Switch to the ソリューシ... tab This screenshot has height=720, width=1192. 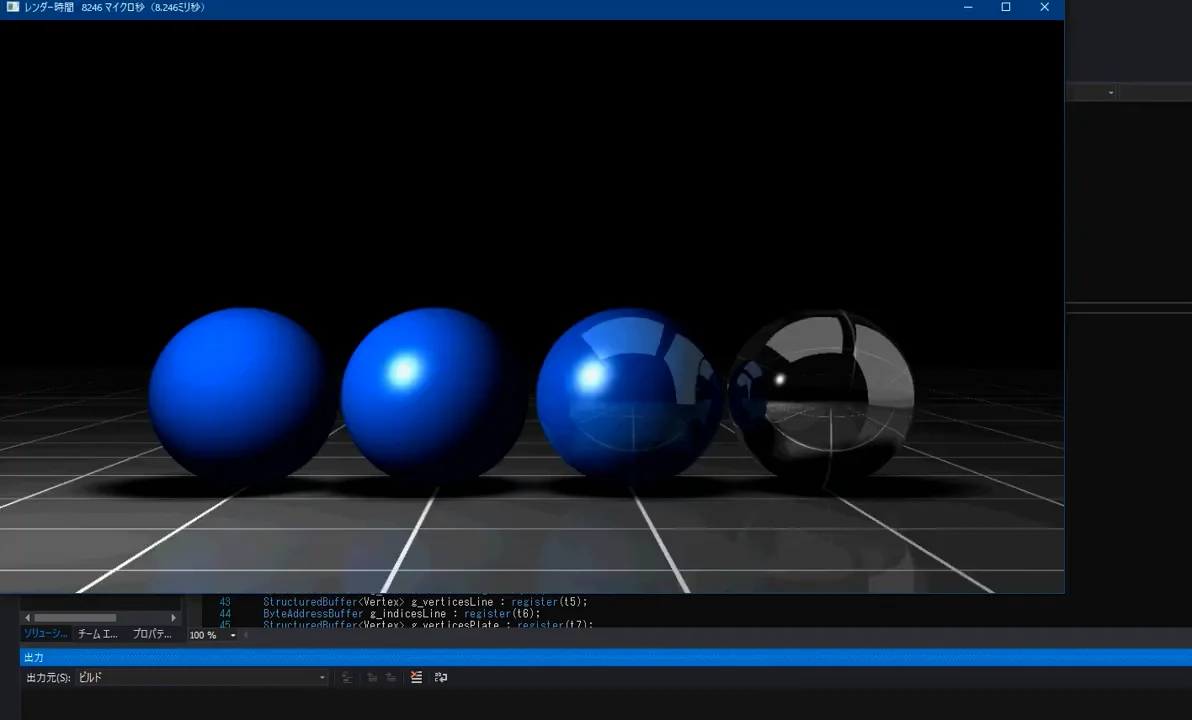(46, 633)
